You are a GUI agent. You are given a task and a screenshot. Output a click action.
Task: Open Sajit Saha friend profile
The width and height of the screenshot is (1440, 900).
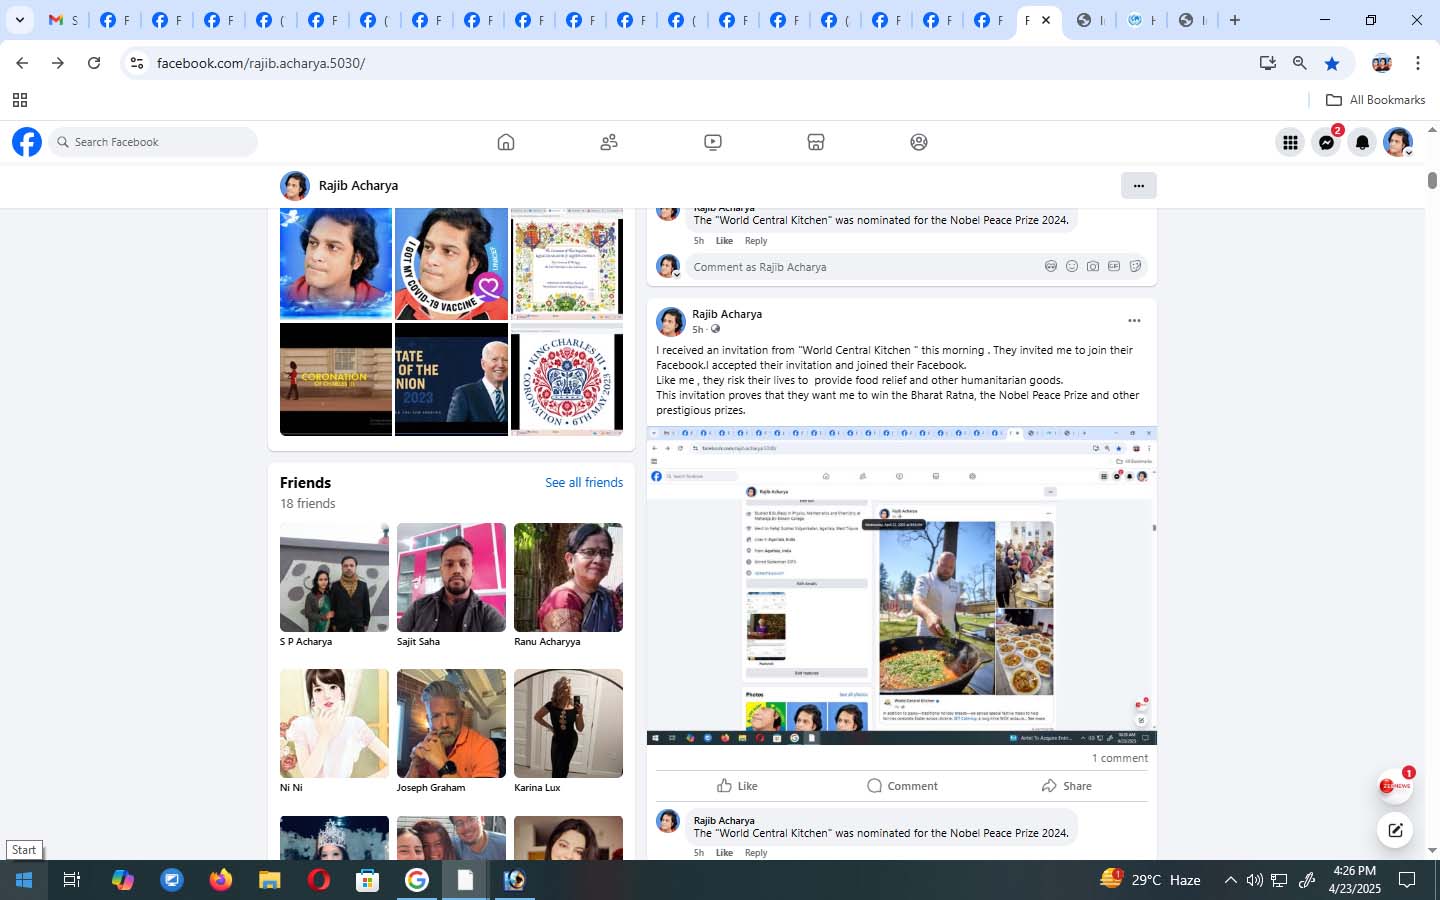451,577
